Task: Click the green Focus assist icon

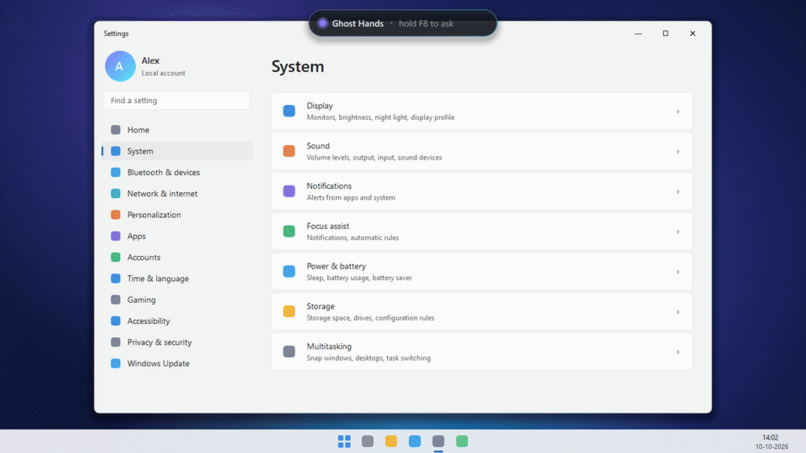Action: click(x=289, y=231)
